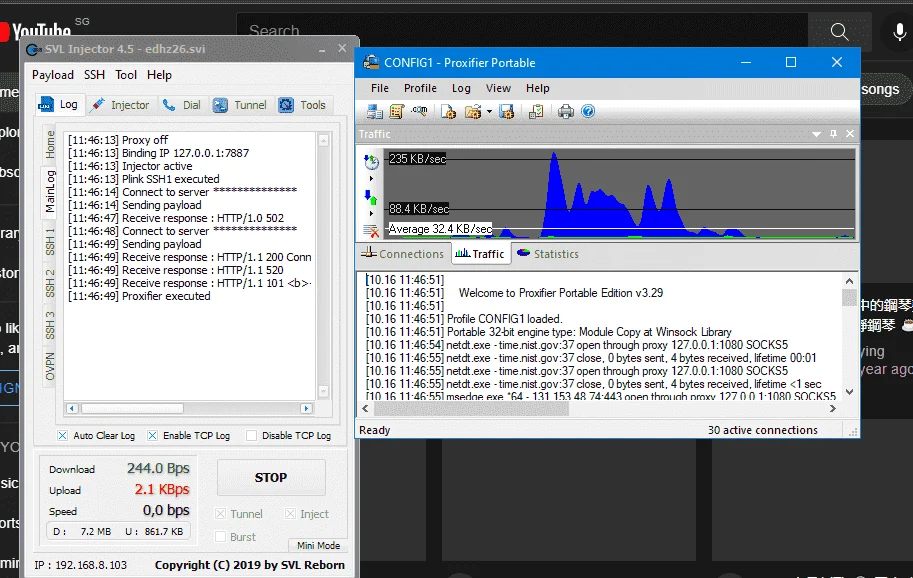The height and width of the screenshot is (578, 913).
Task: Click the Proxifier log scroll right arrow
Action: pos(833,409)
